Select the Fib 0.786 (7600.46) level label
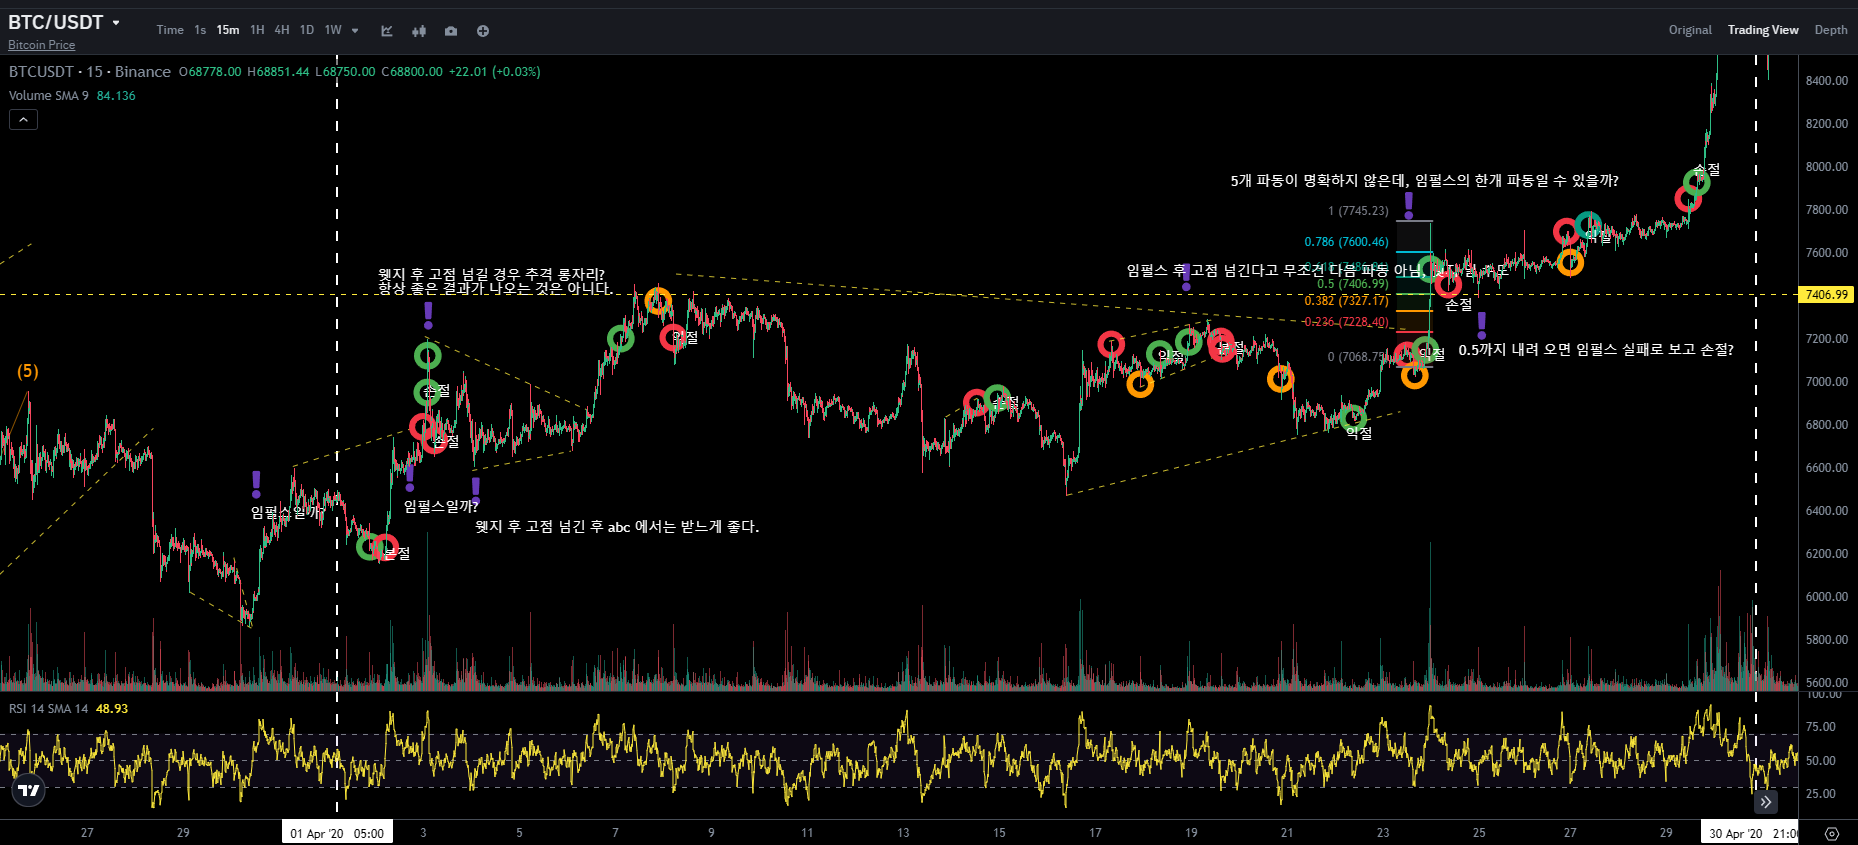 pos(1346,242)
